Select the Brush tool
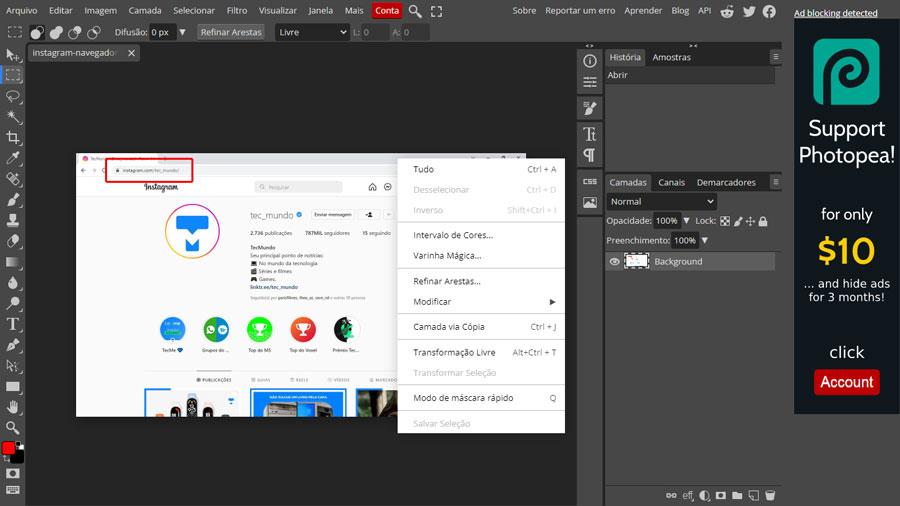The image size is (900, 506). pyautogui.click(x=12, y=199)
